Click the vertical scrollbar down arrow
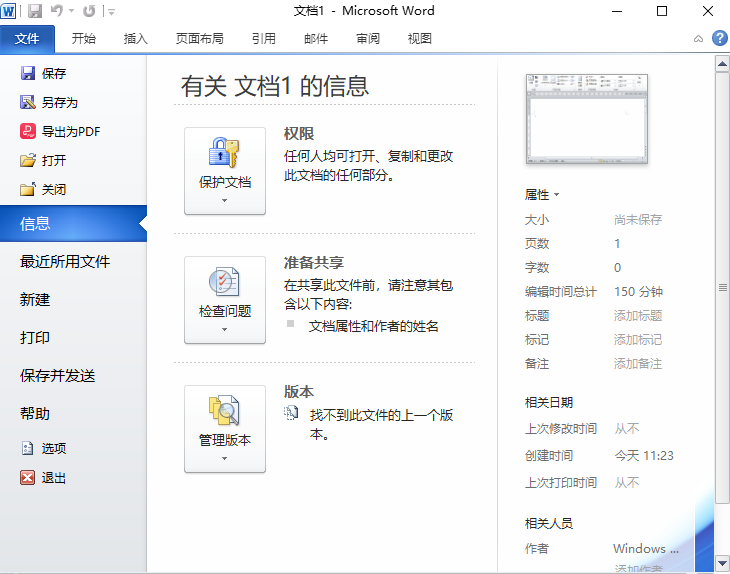The image size is (730, 574). [x=722, y=564]
